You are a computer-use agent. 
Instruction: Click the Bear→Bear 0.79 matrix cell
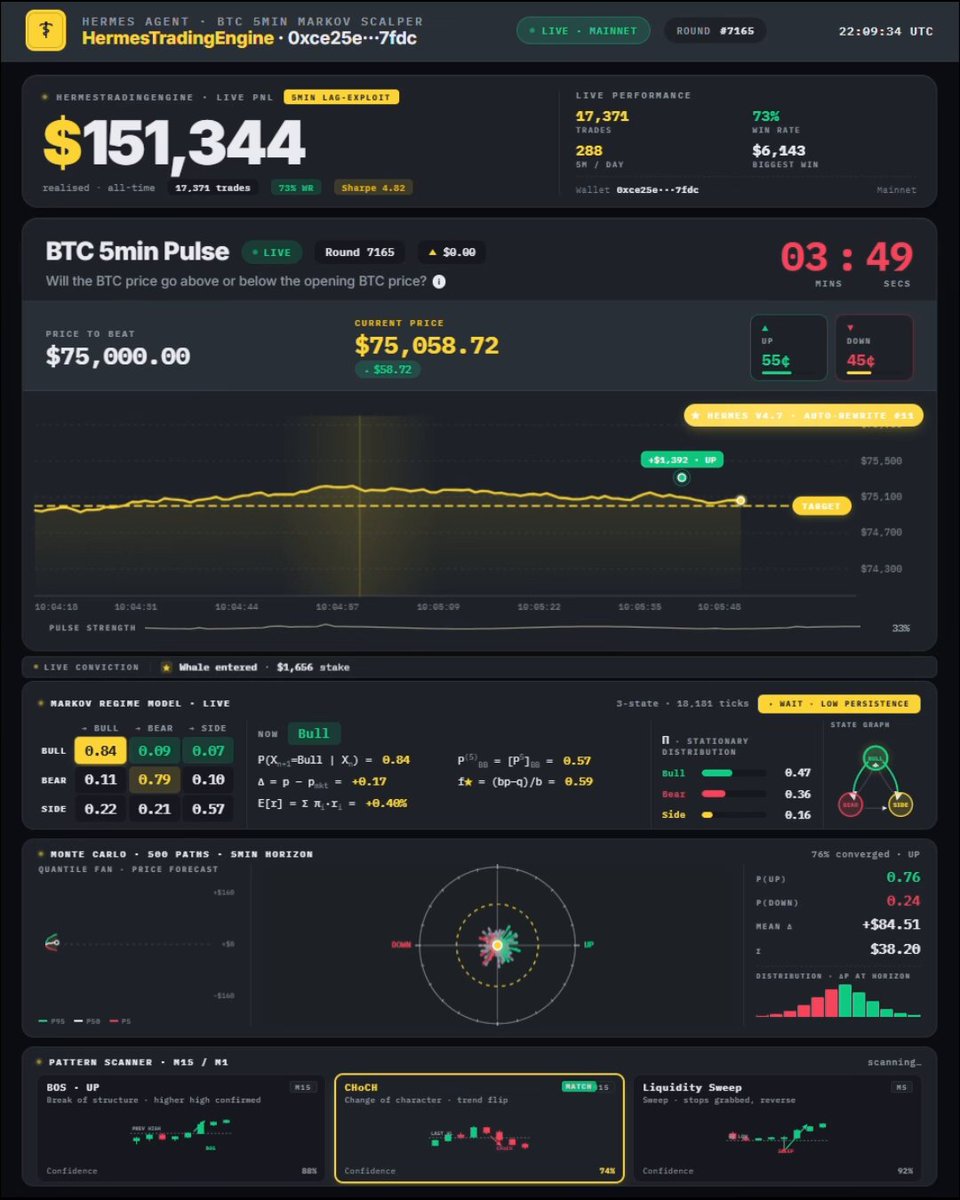coord(154,780)
